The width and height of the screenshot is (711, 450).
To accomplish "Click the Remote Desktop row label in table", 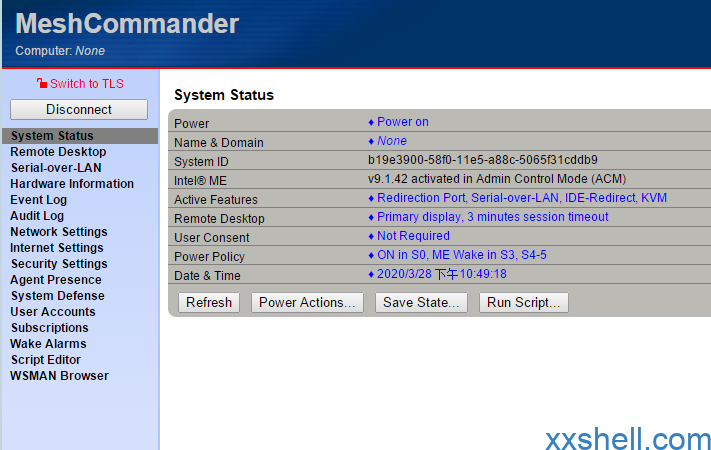I will point(219,219).
